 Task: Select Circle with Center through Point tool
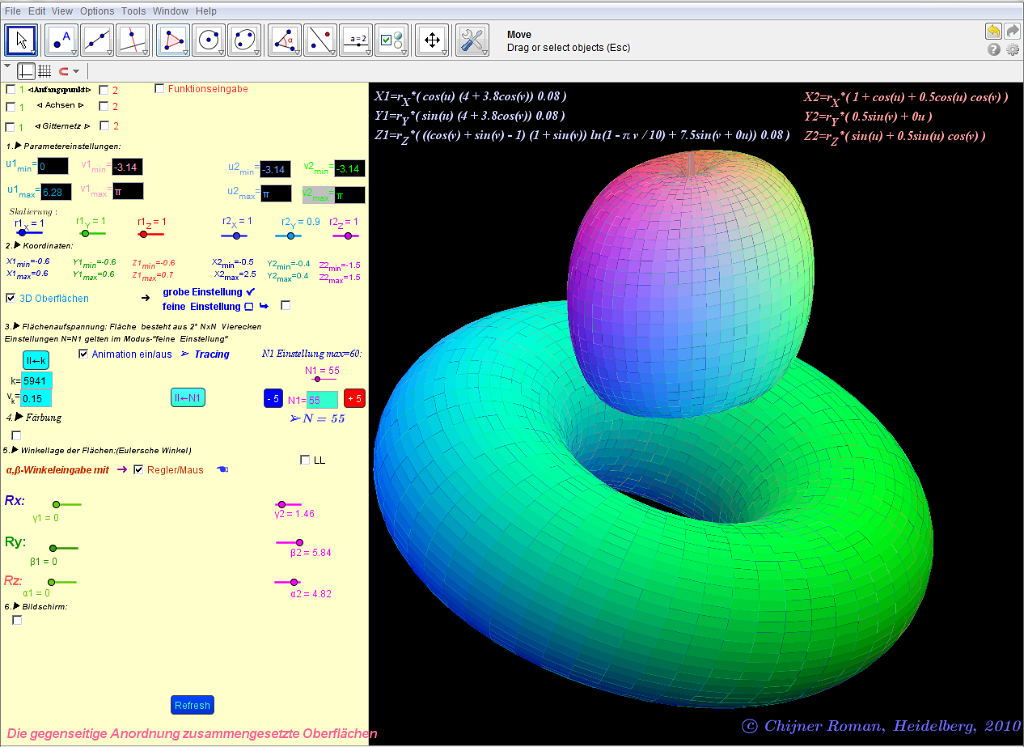(208, 40)
